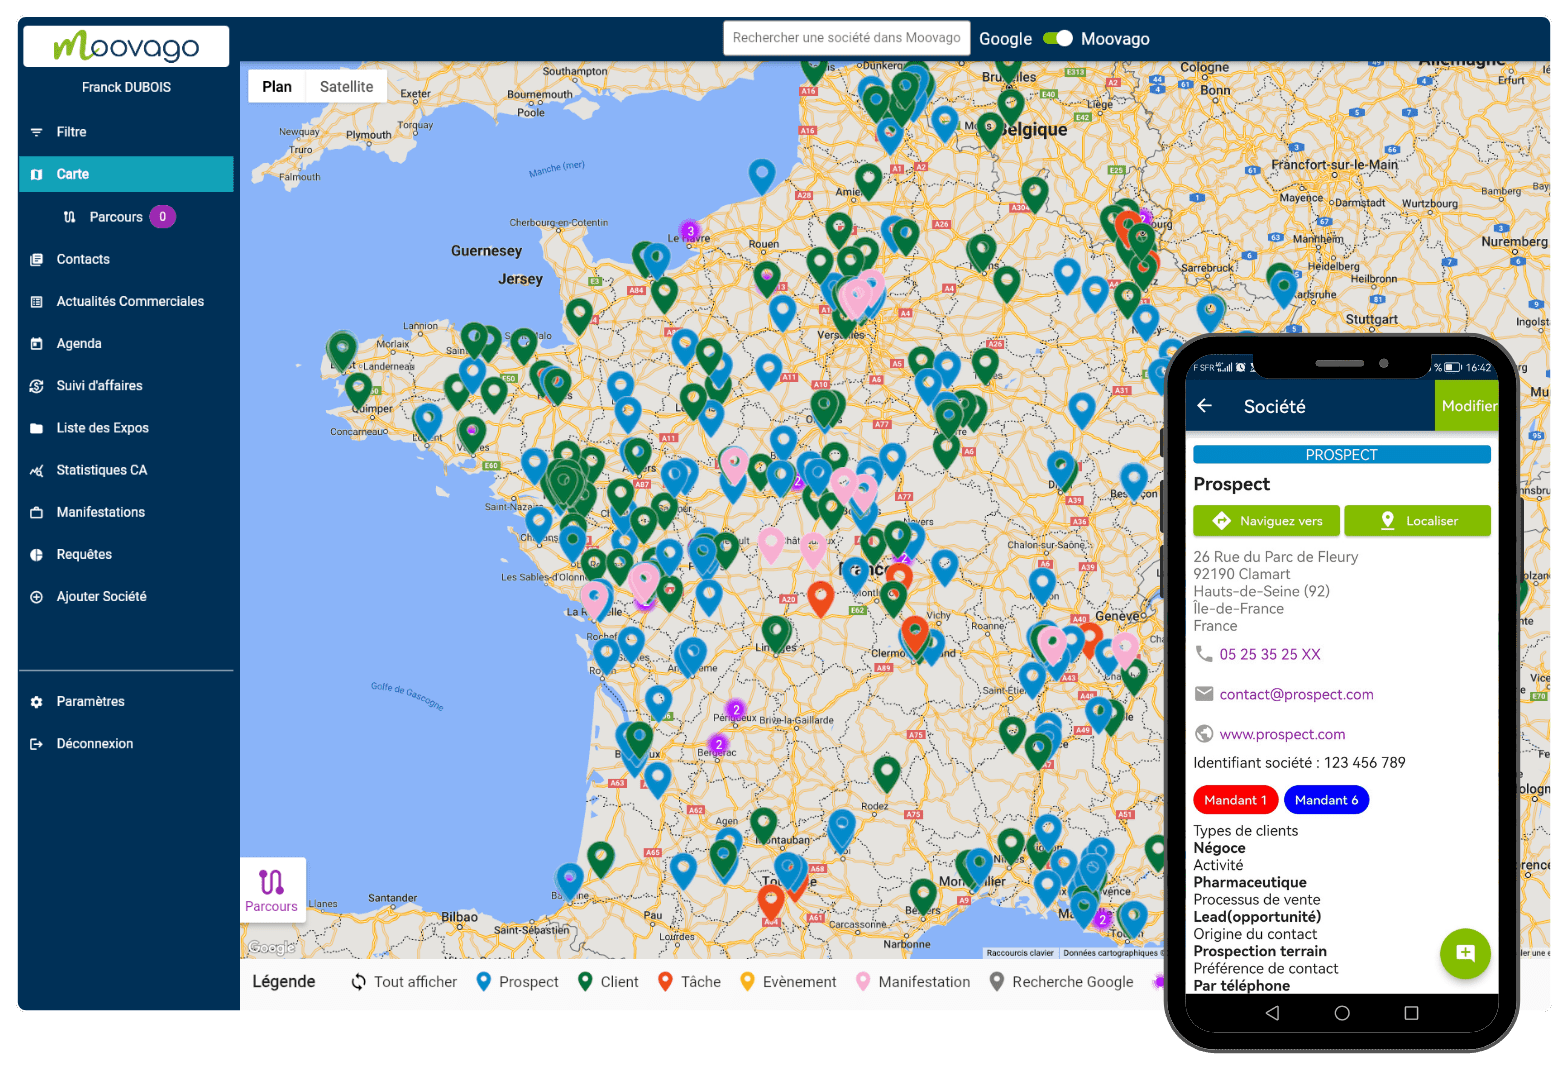1568x1080 pixels.
Task: Click the green Client legend pin
Action: 586,982
